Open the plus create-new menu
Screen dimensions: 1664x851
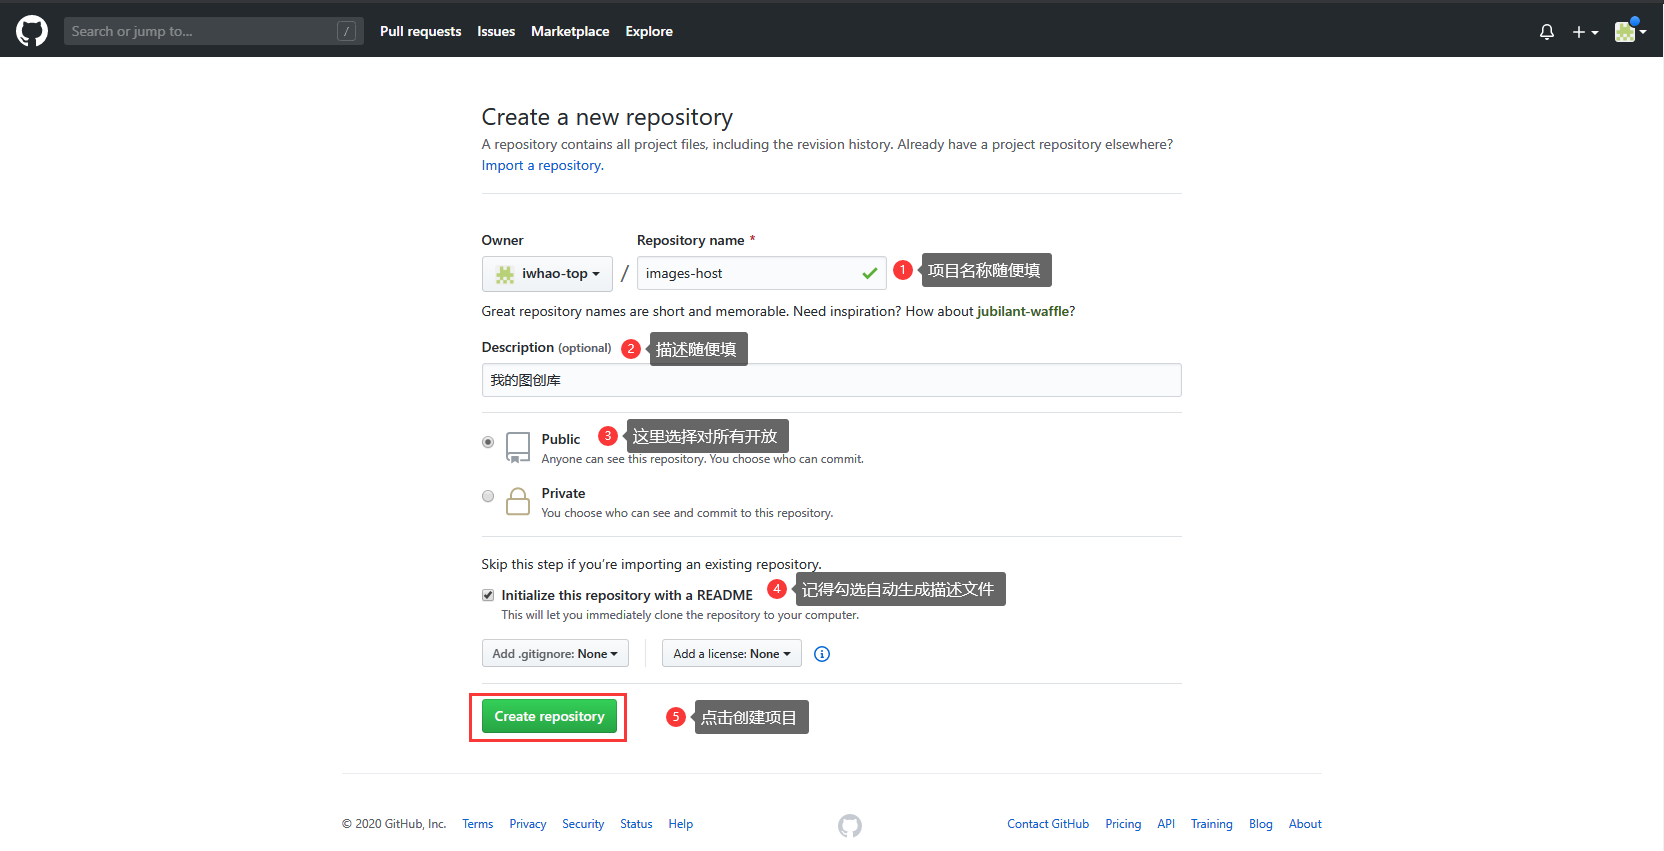click(1585, 32)
